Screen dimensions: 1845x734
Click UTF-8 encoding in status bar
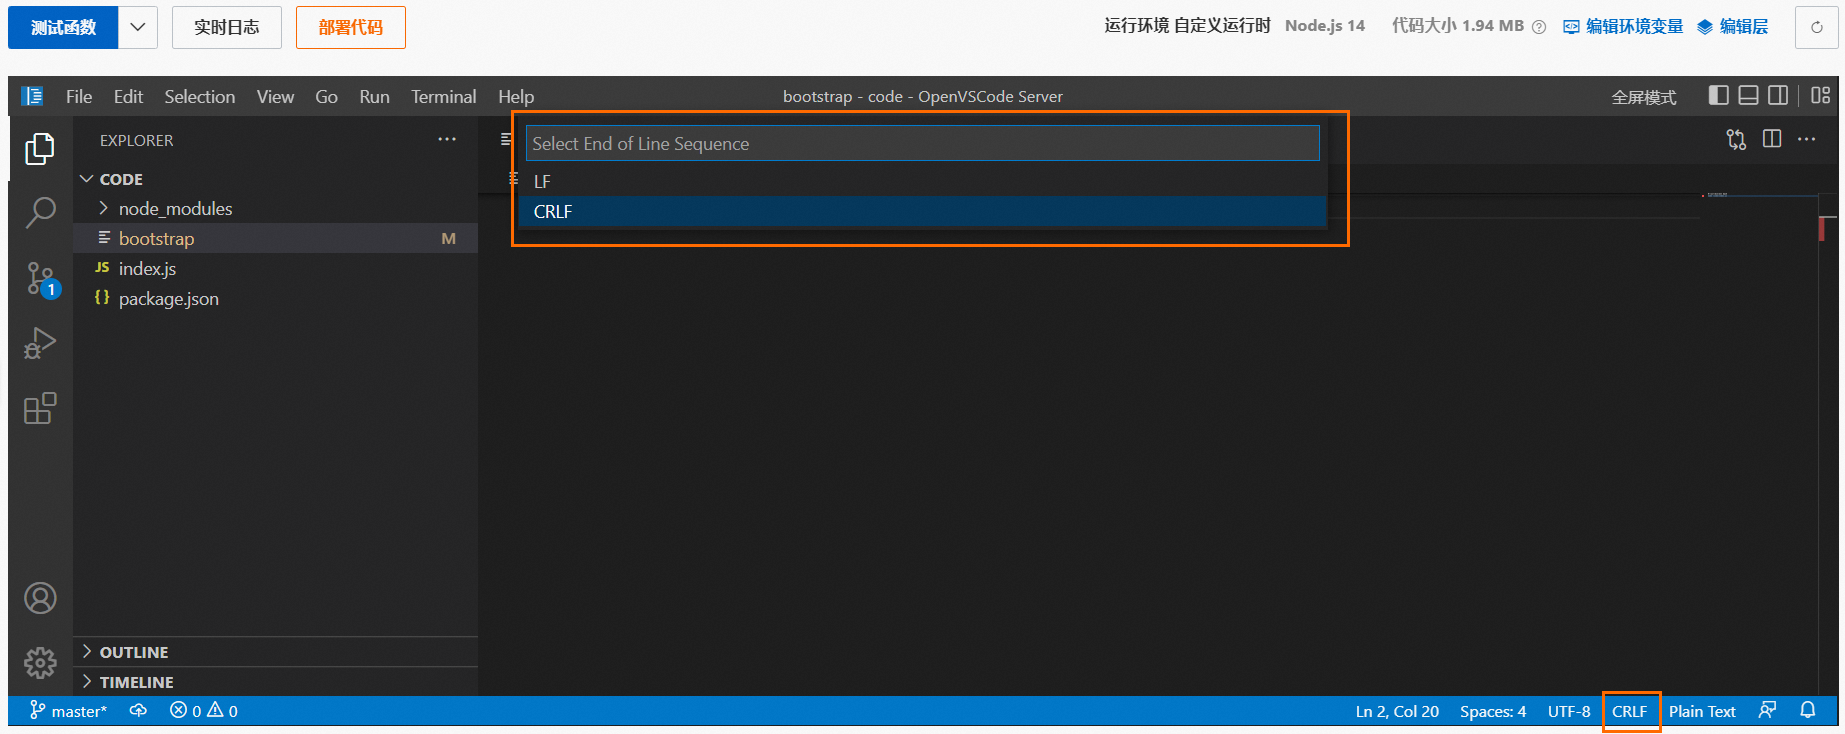[x=1569, y=711]
